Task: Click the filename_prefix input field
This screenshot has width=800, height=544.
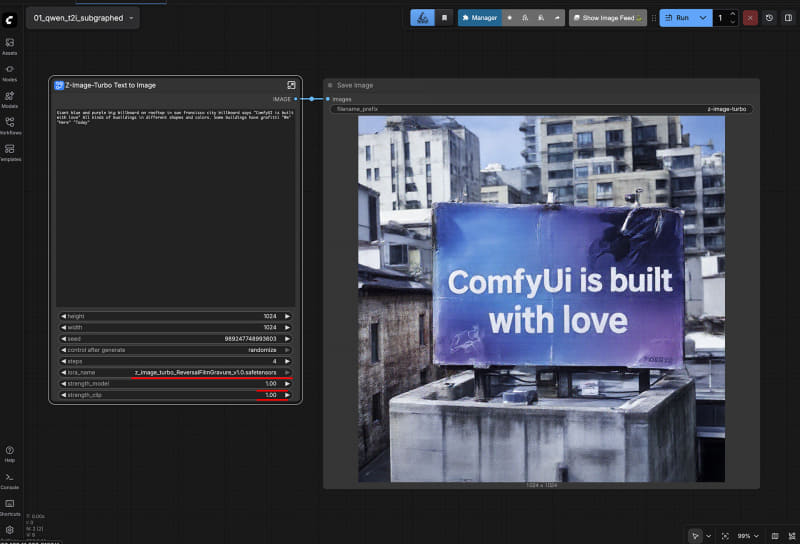Action: [541, 108]
